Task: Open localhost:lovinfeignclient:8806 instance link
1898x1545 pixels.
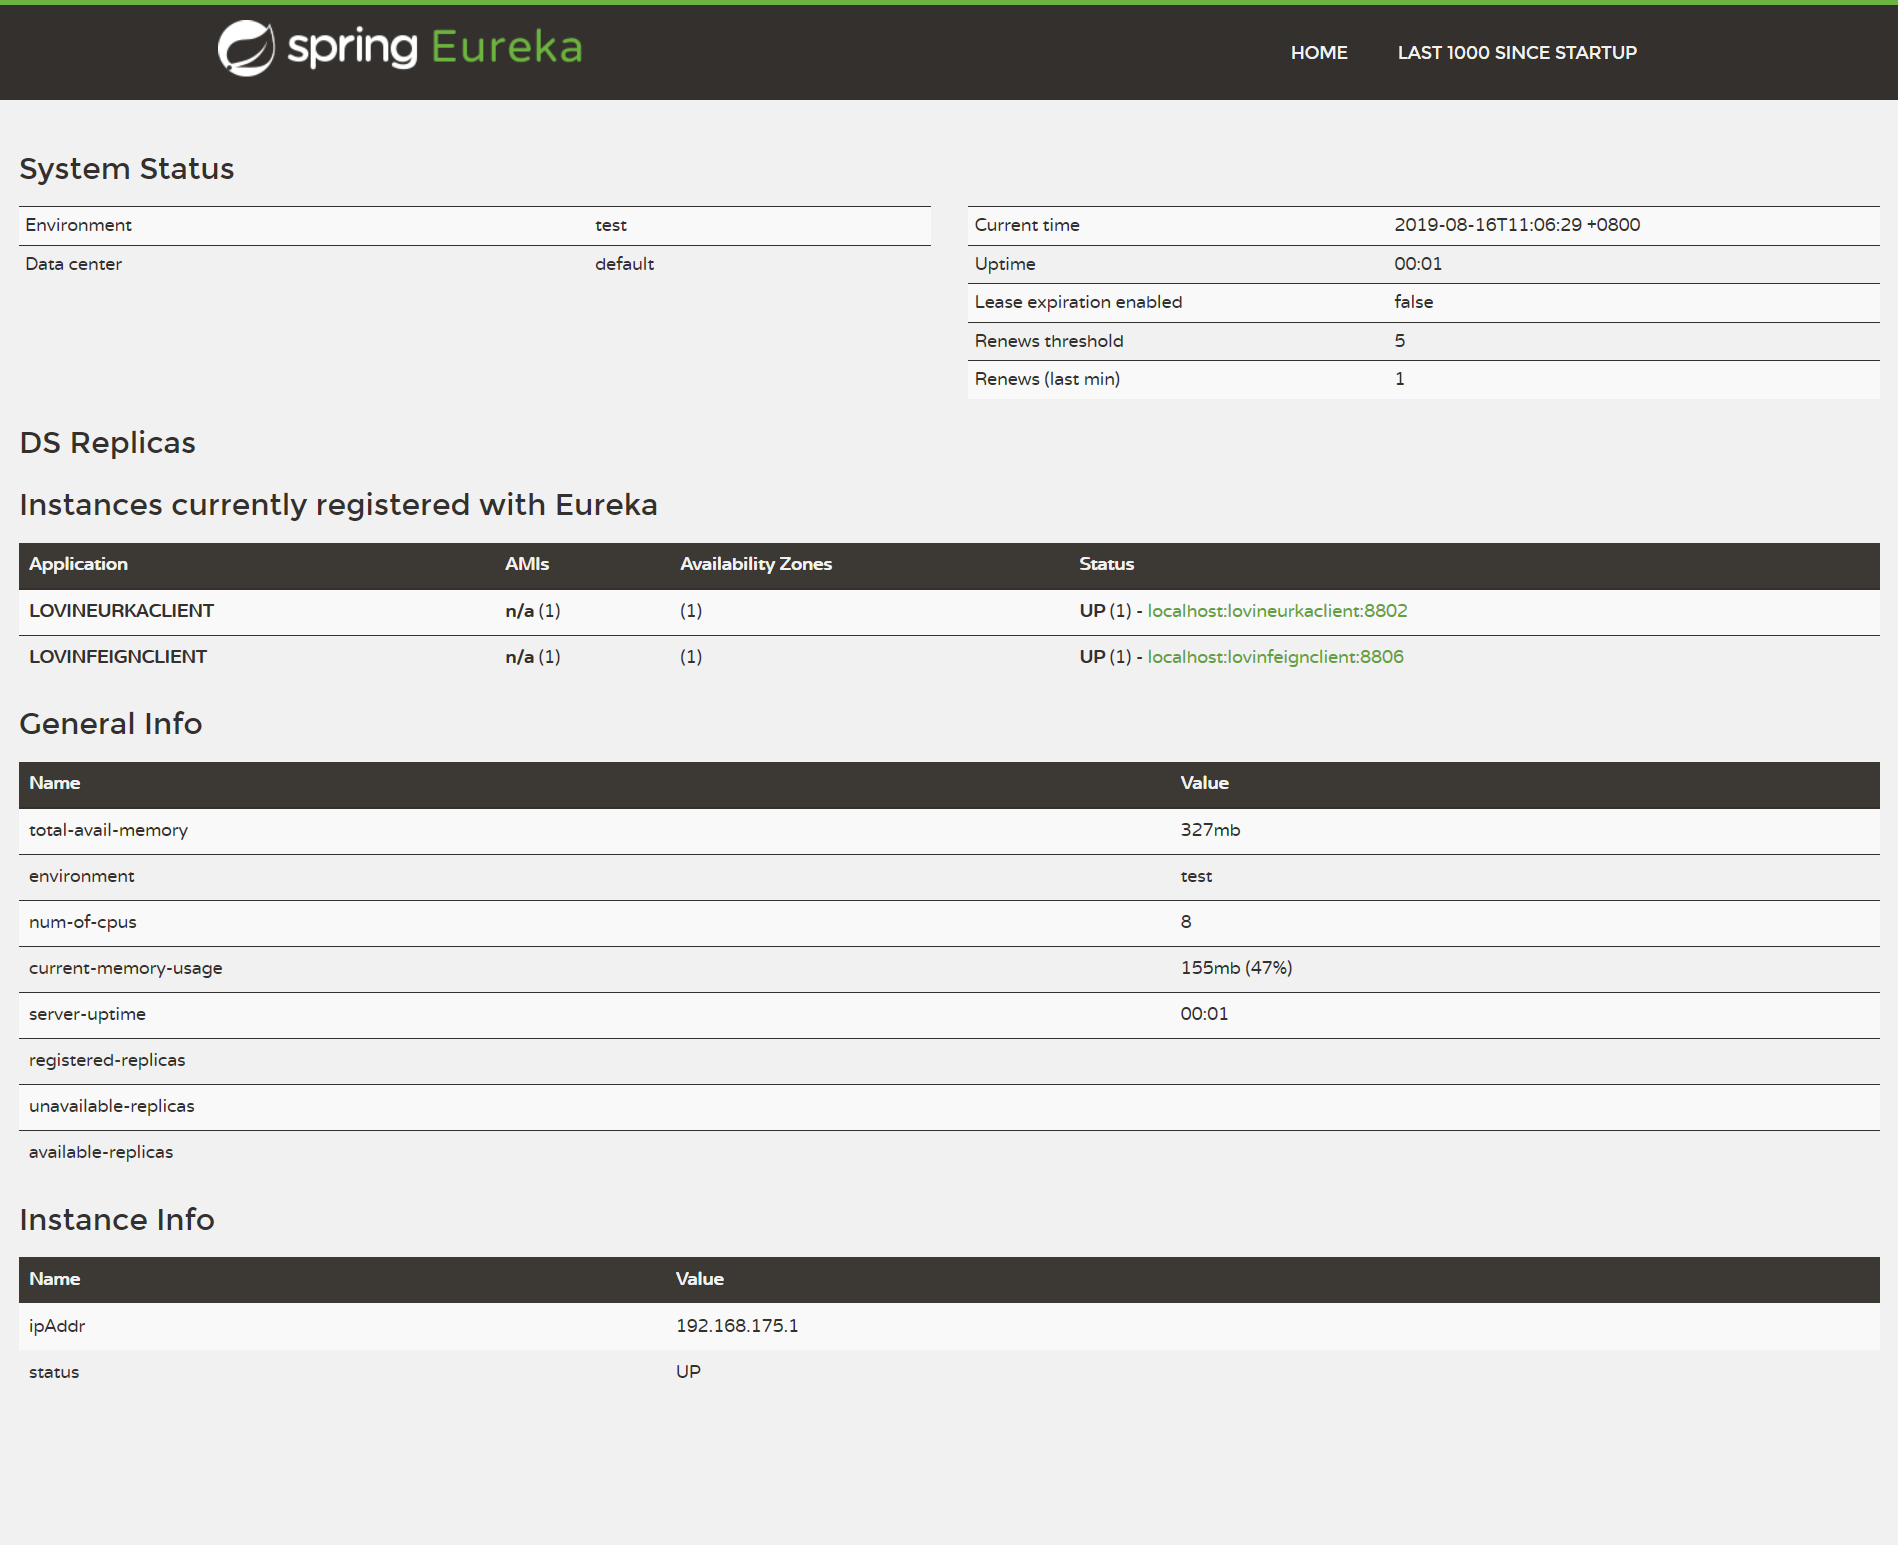Action: (1275, 657)
